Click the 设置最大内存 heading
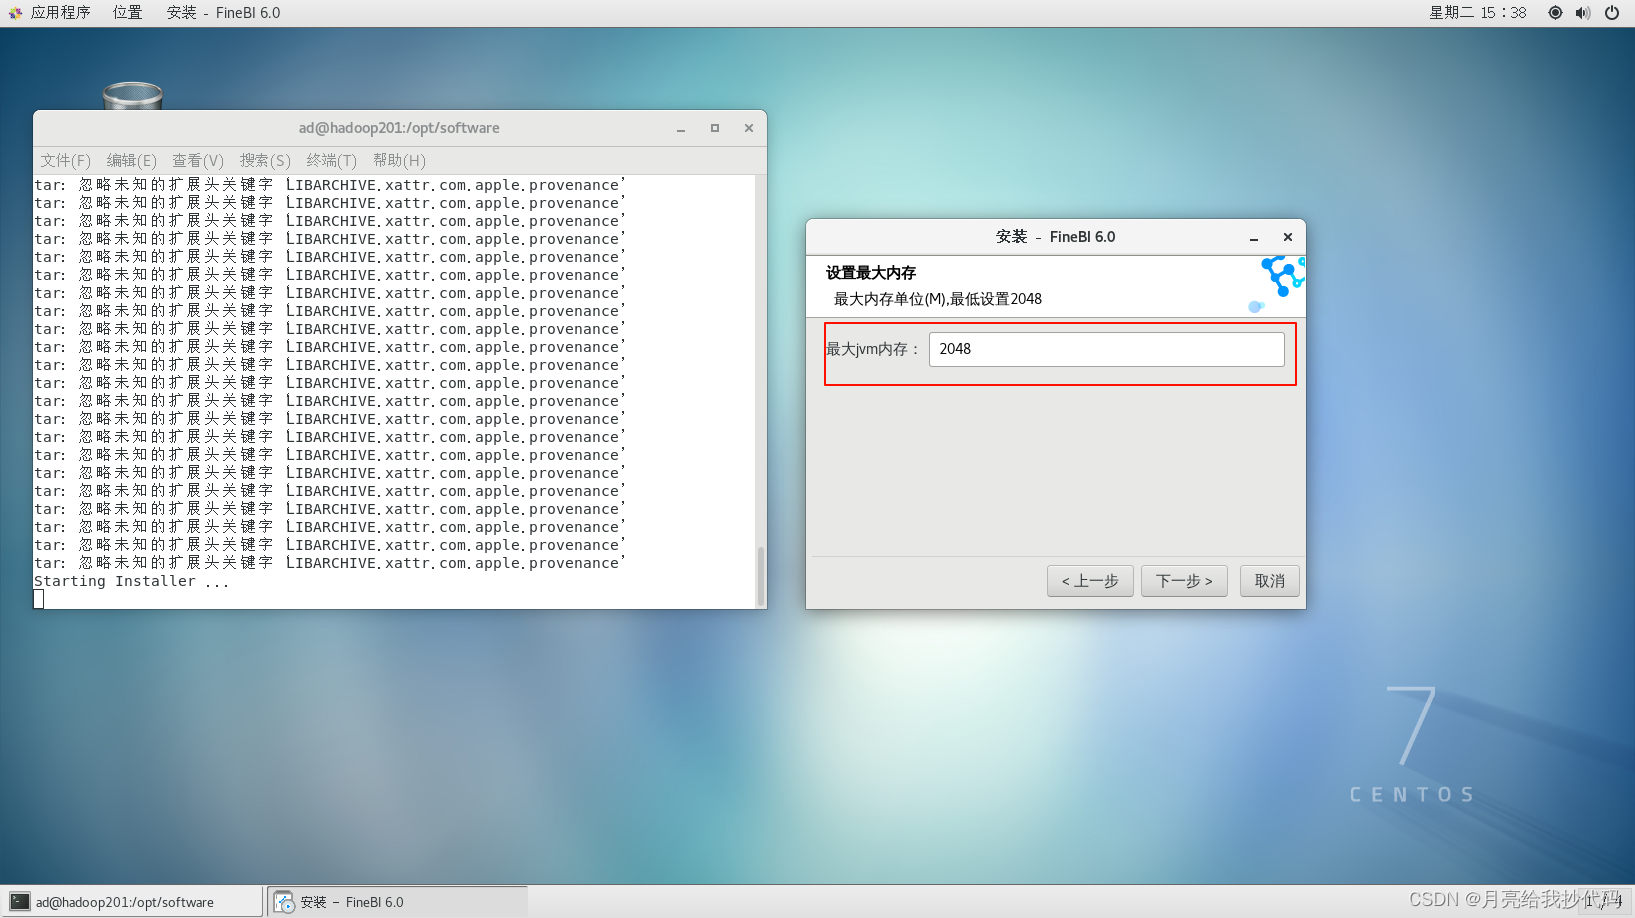This screenshot has width=1635, height=918. 871,273
